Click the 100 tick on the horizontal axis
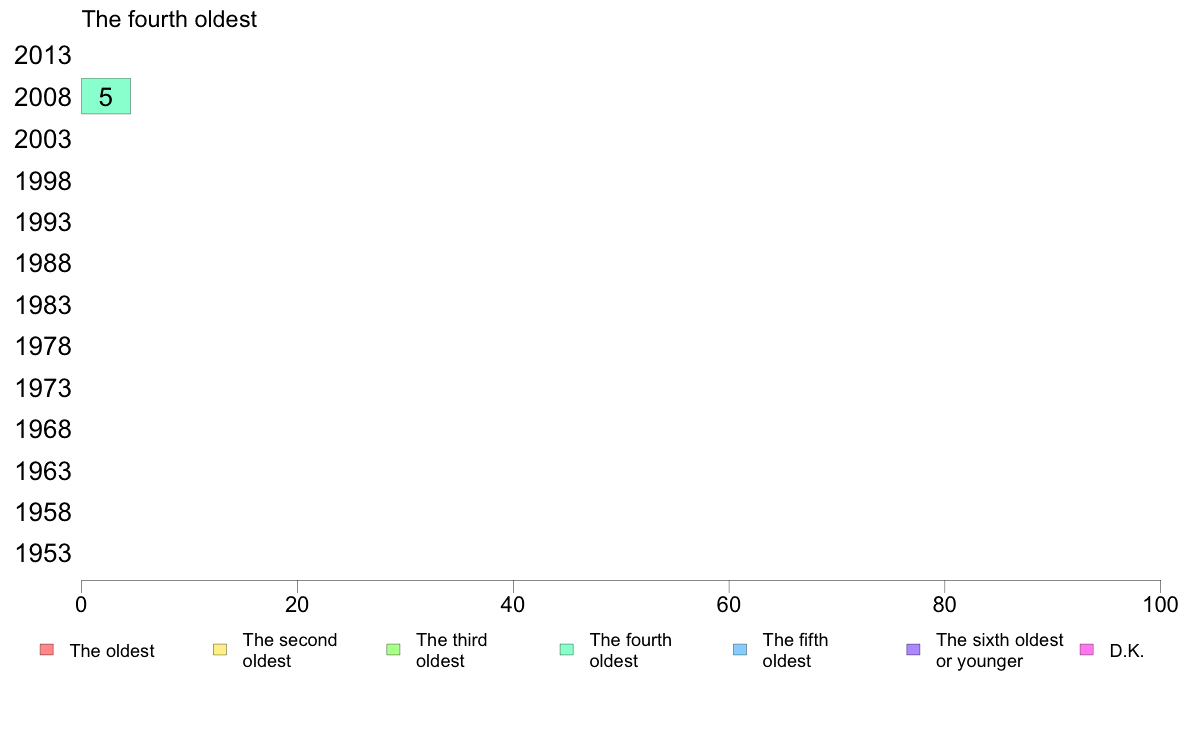The image size is (1188, 736). 1160,604
